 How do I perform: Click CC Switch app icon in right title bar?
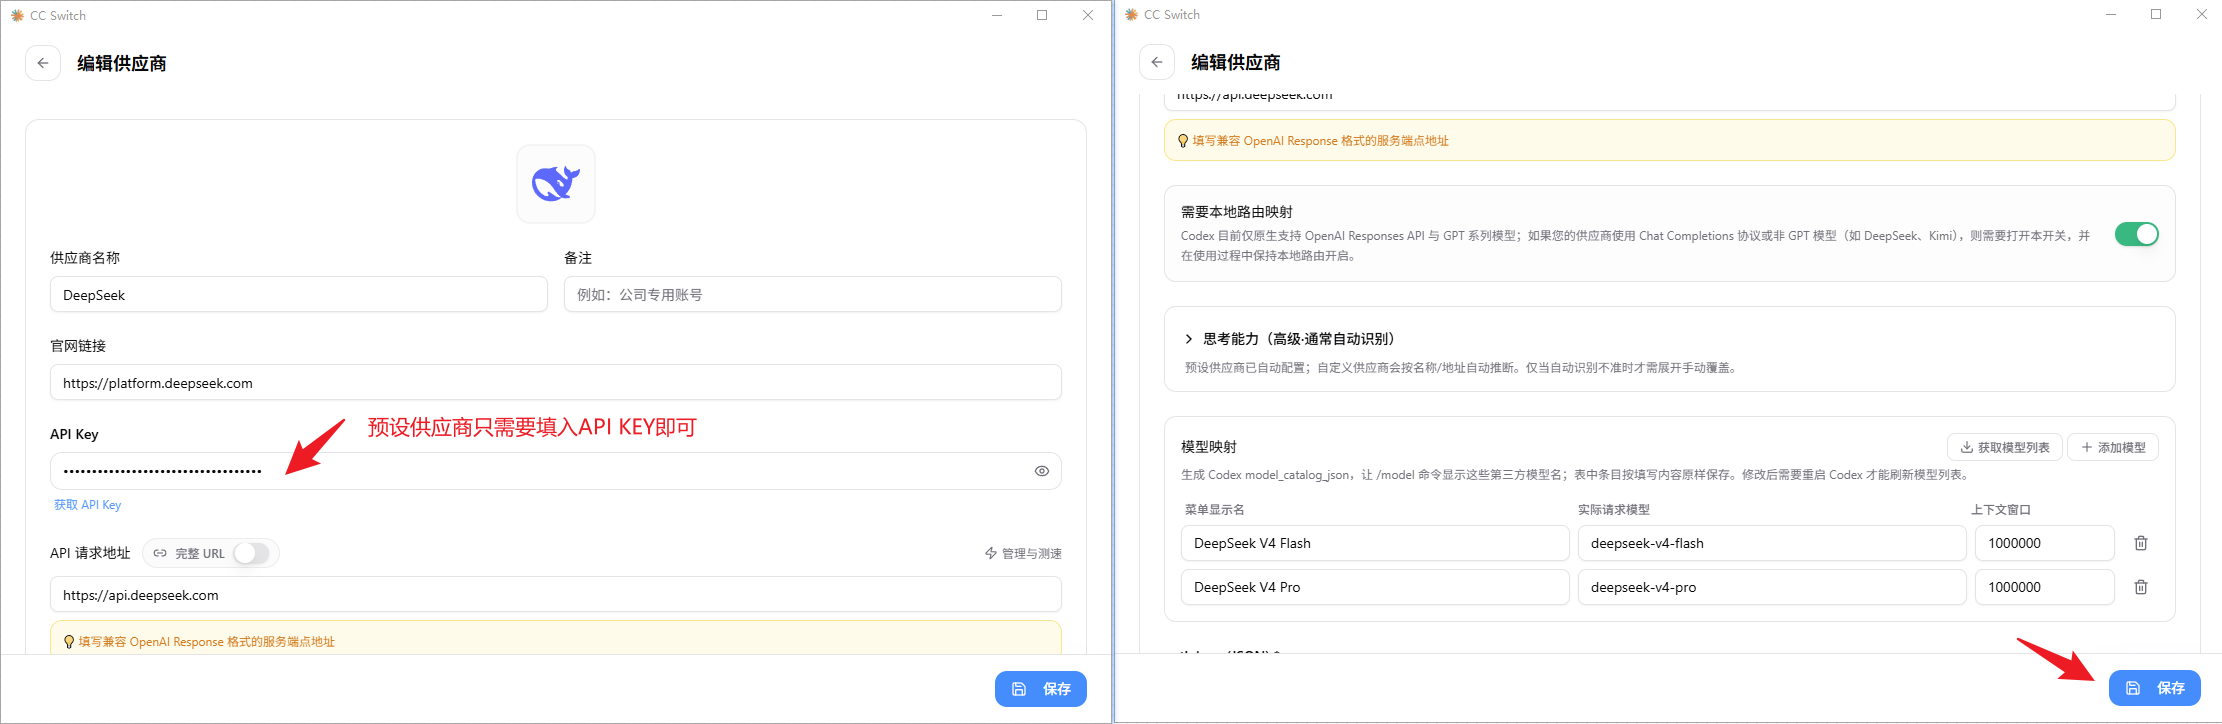pos(1131,14)
